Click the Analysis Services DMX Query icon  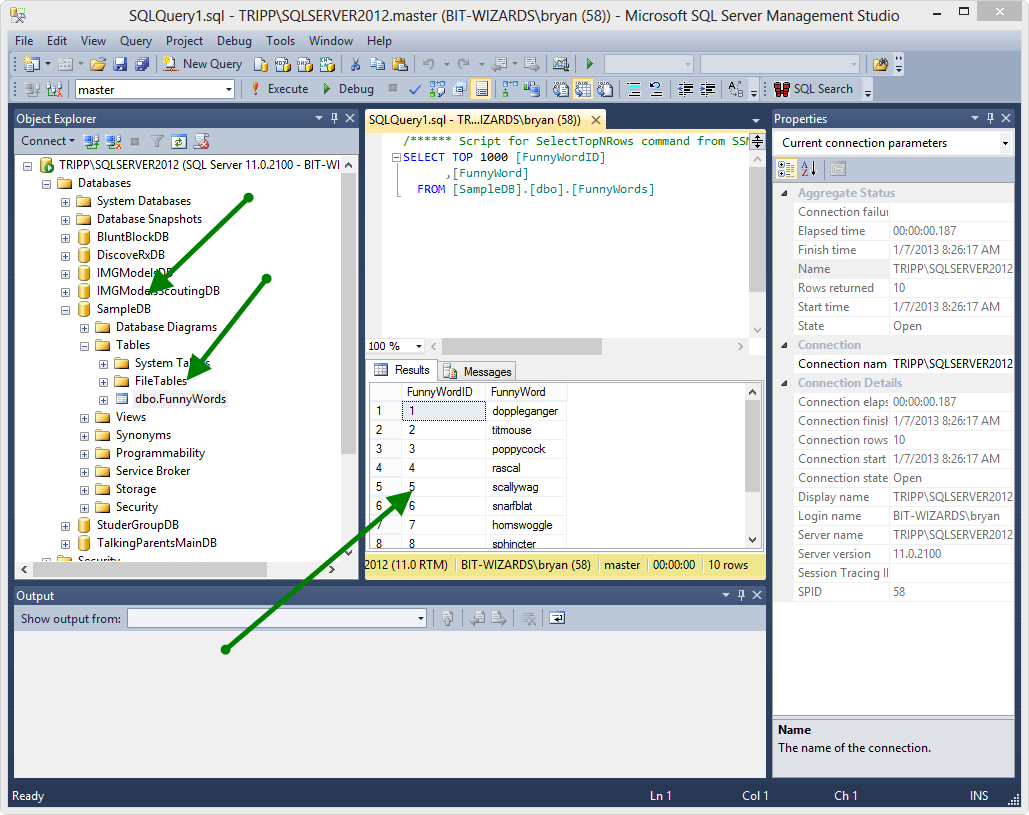[x=304, y=64]
